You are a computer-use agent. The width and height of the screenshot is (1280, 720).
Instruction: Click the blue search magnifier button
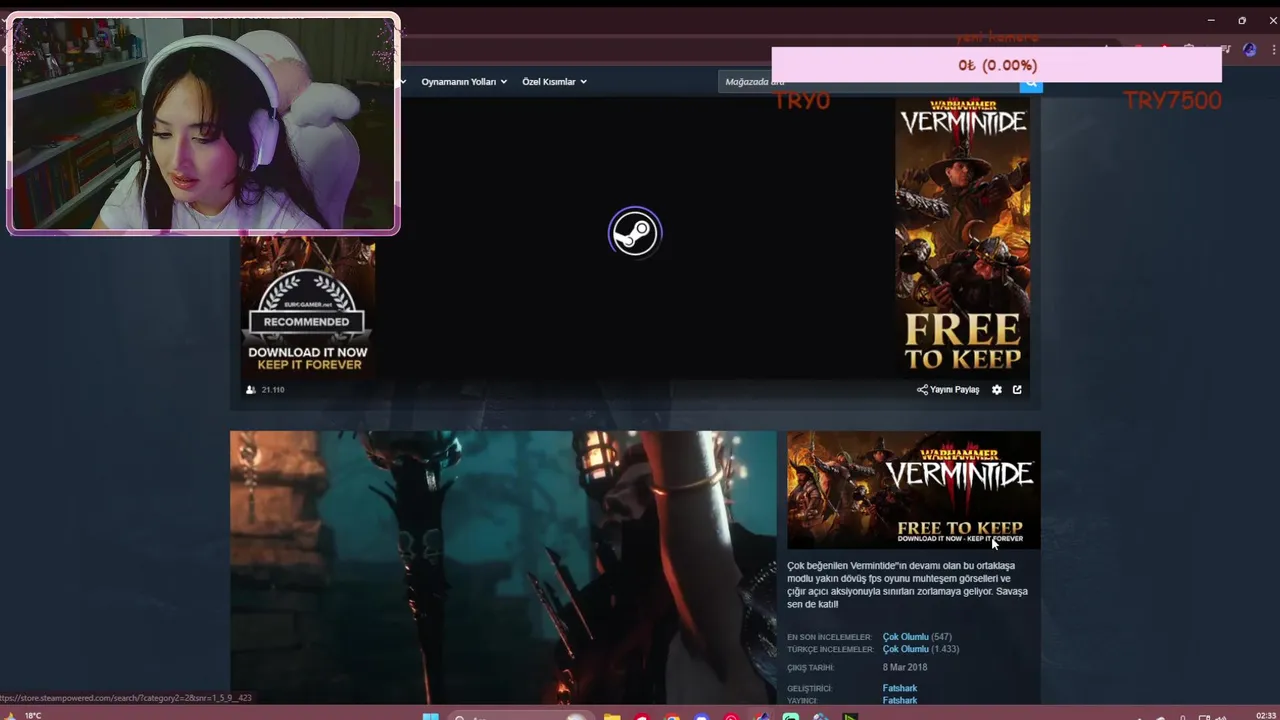pos(1030,84)
